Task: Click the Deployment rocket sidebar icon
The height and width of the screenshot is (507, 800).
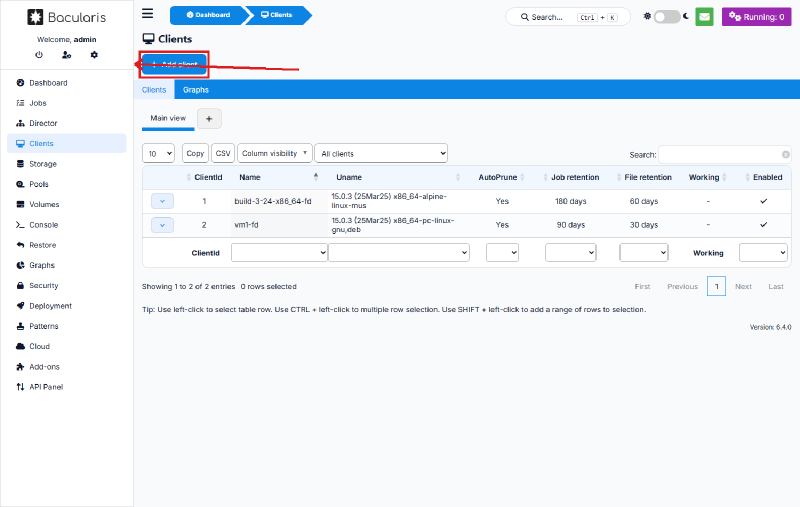Action: pyautogui.click(x=20, y=306)
